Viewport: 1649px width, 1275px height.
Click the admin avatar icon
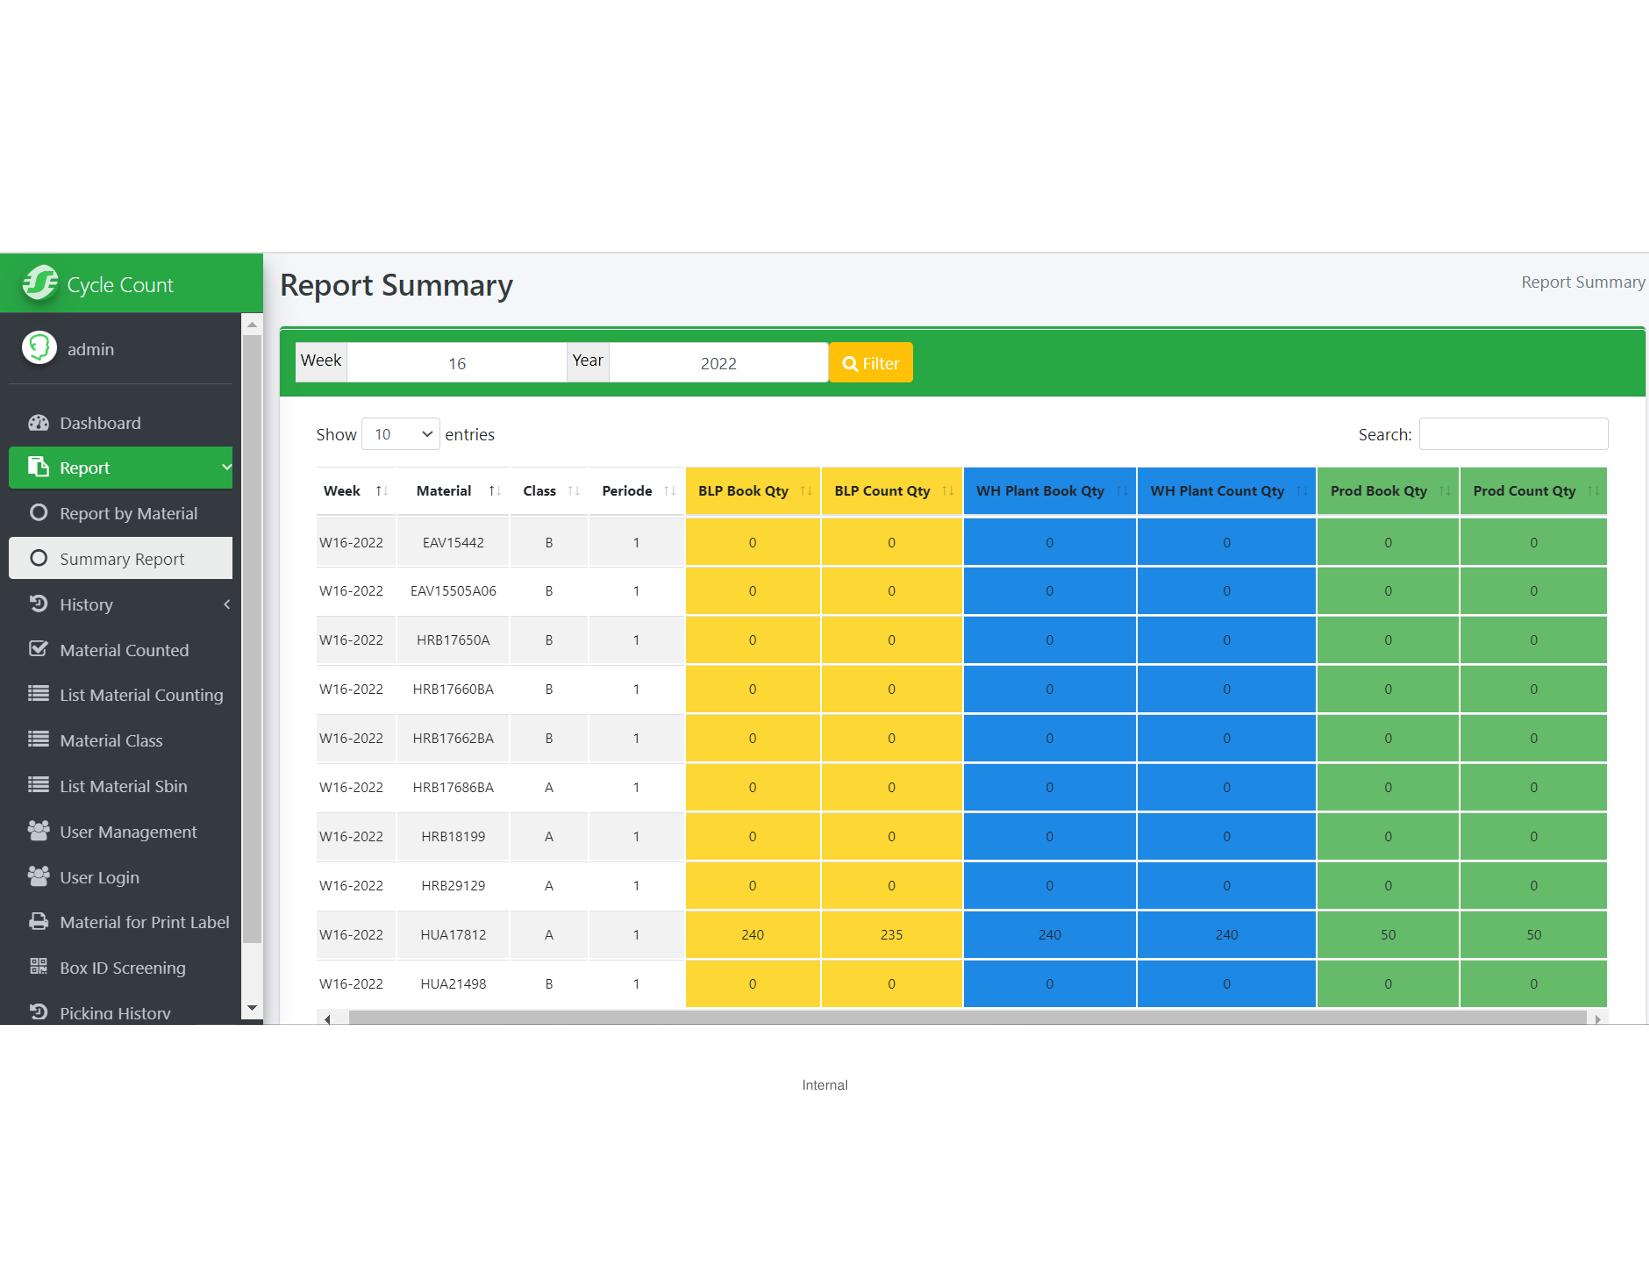tap(39, 348)
